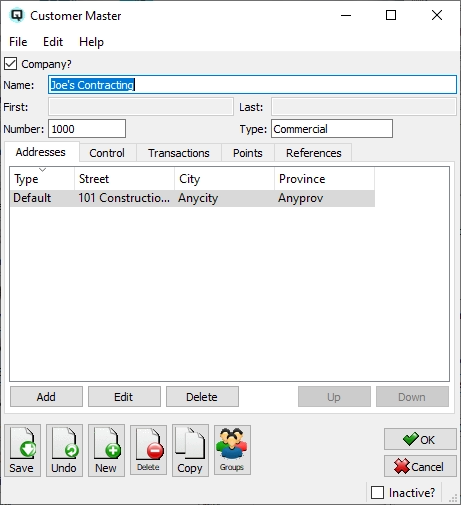Click the red Delete record icon
This screenshot has height=505, width=461.
(x=148, y=450)
